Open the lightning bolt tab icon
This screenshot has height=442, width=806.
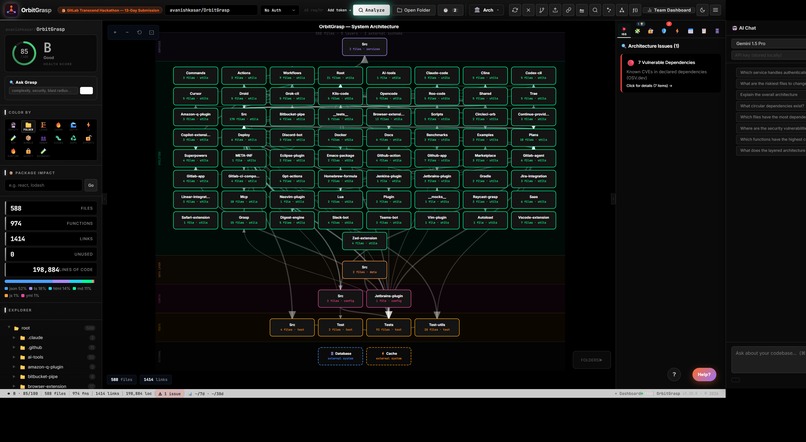coord(677,31)
